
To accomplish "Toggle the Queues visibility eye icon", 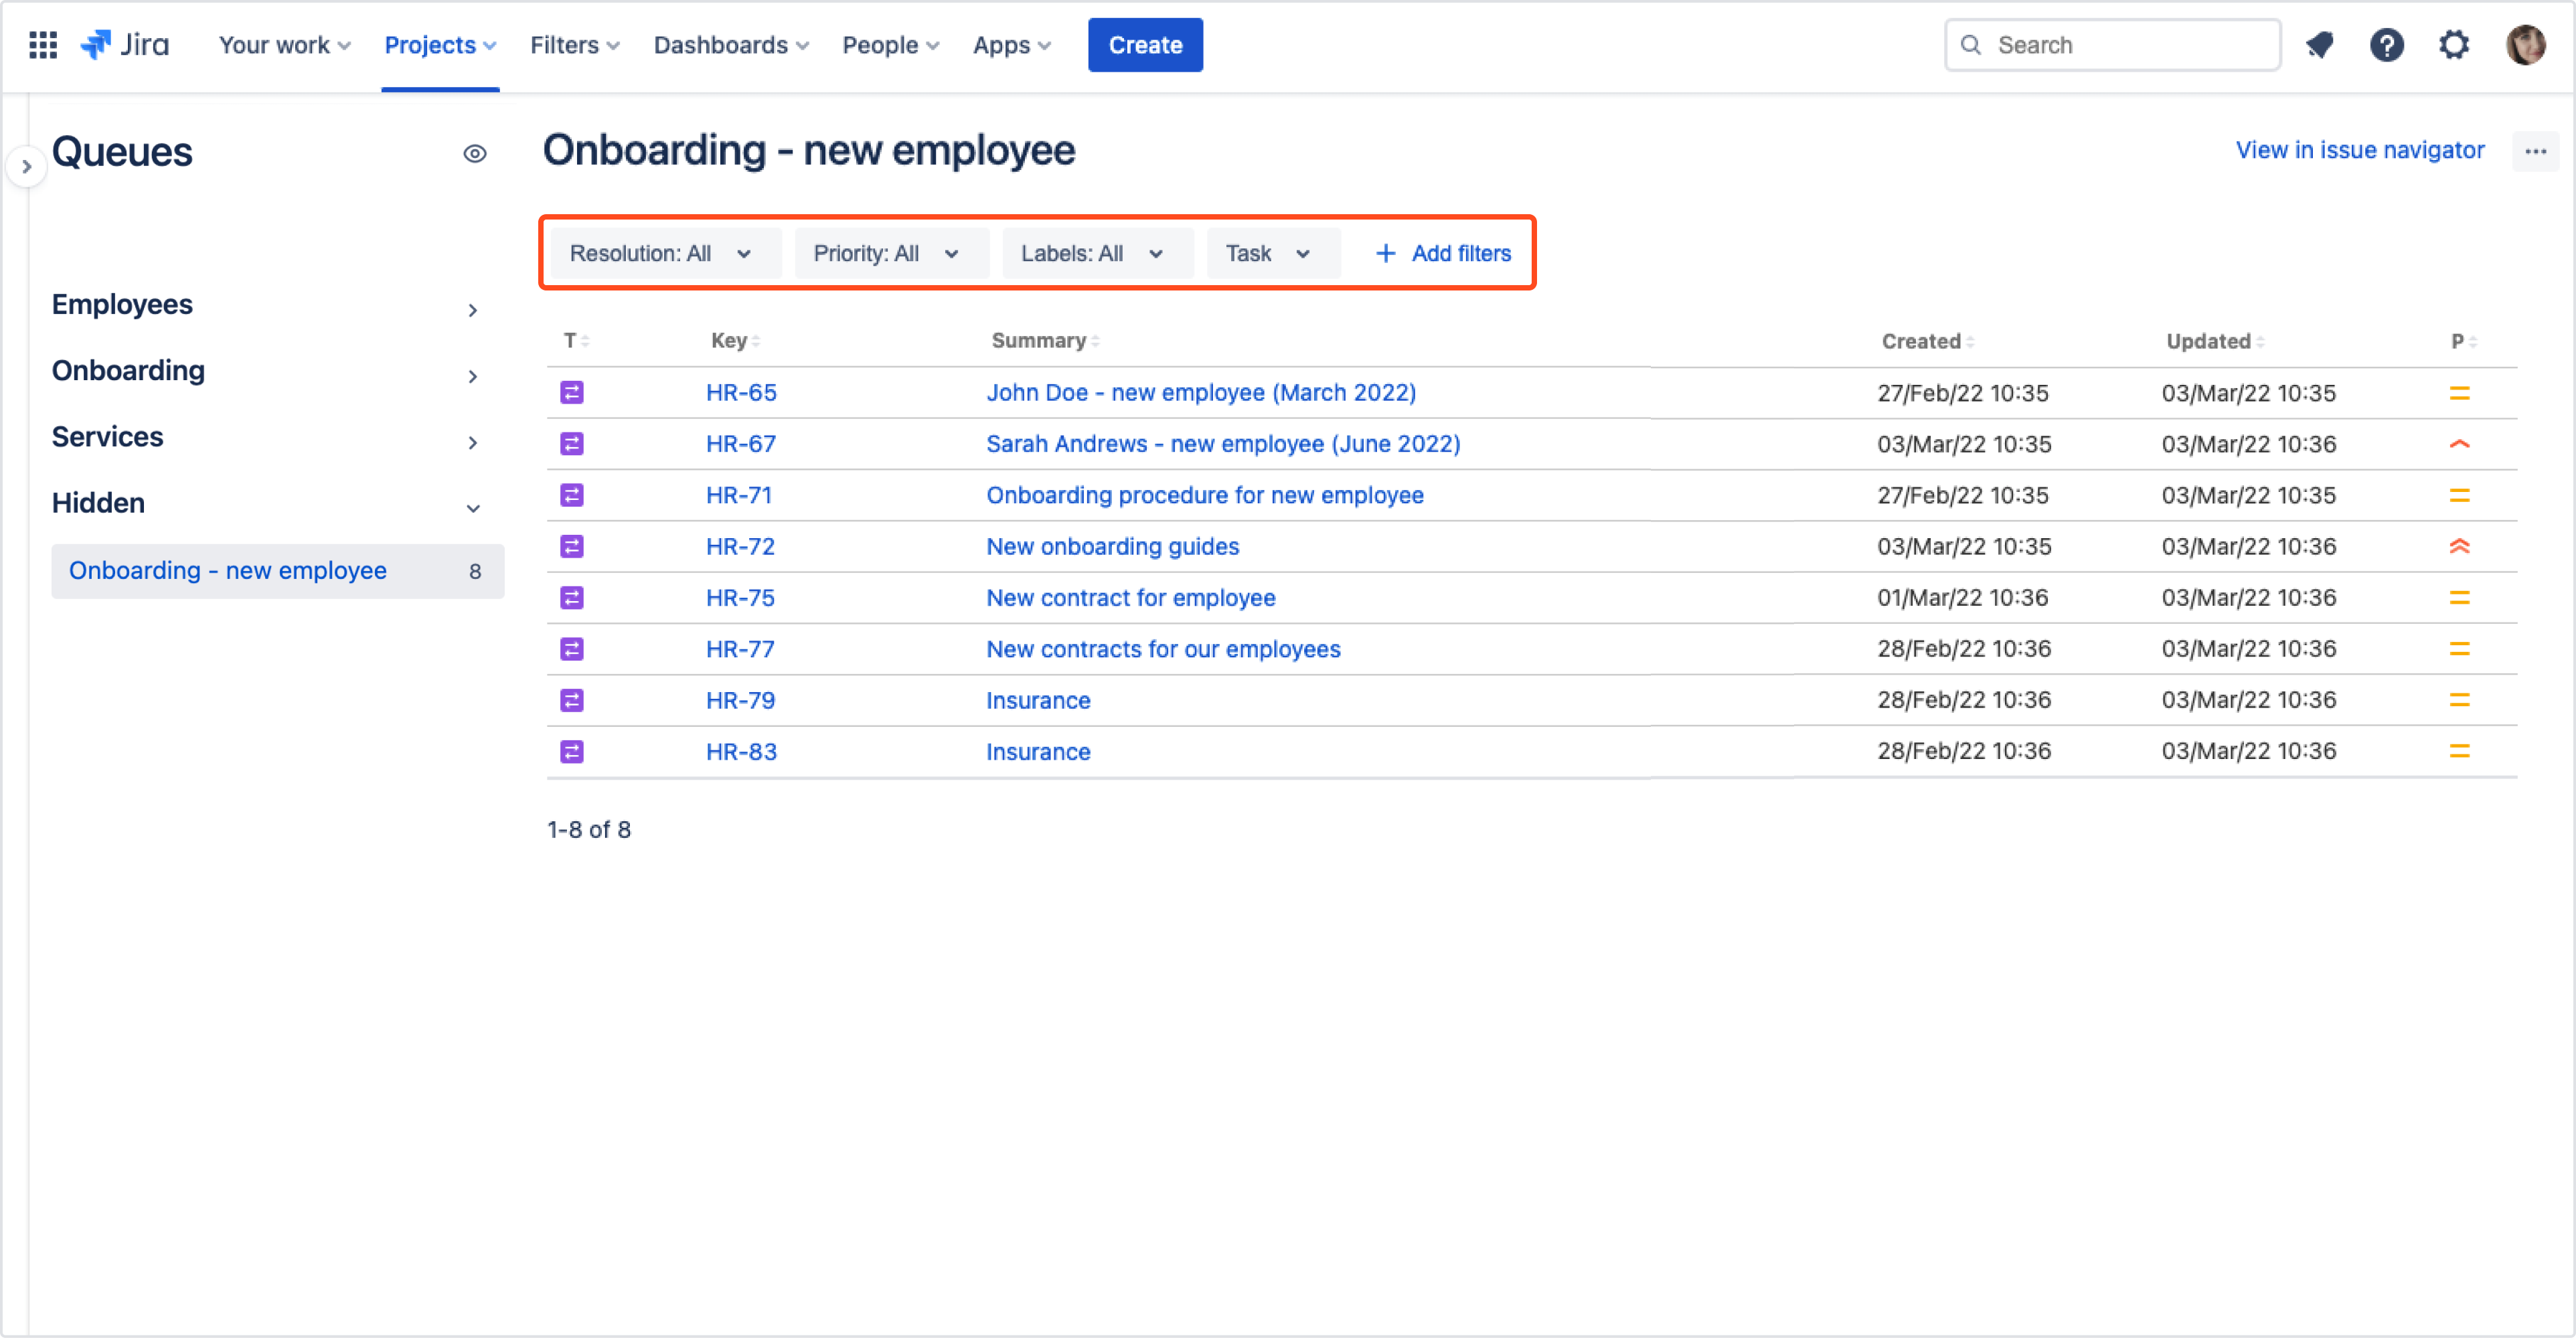I will 475,154.
